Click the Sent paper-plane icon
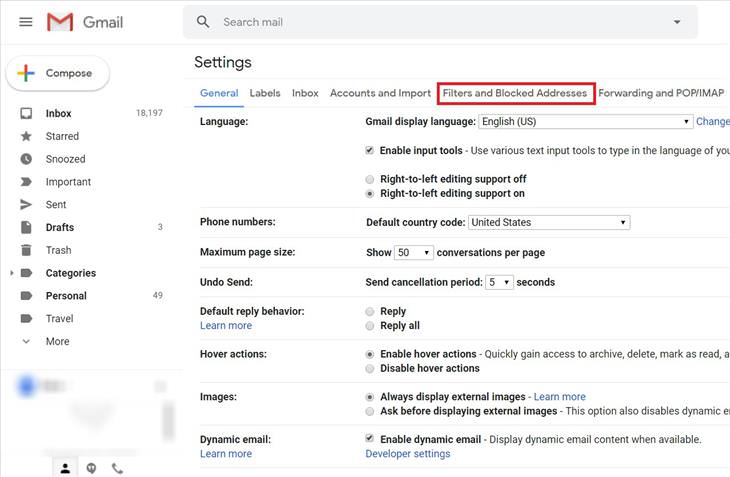Screen dimensions: 730x477 pos(26,204)
